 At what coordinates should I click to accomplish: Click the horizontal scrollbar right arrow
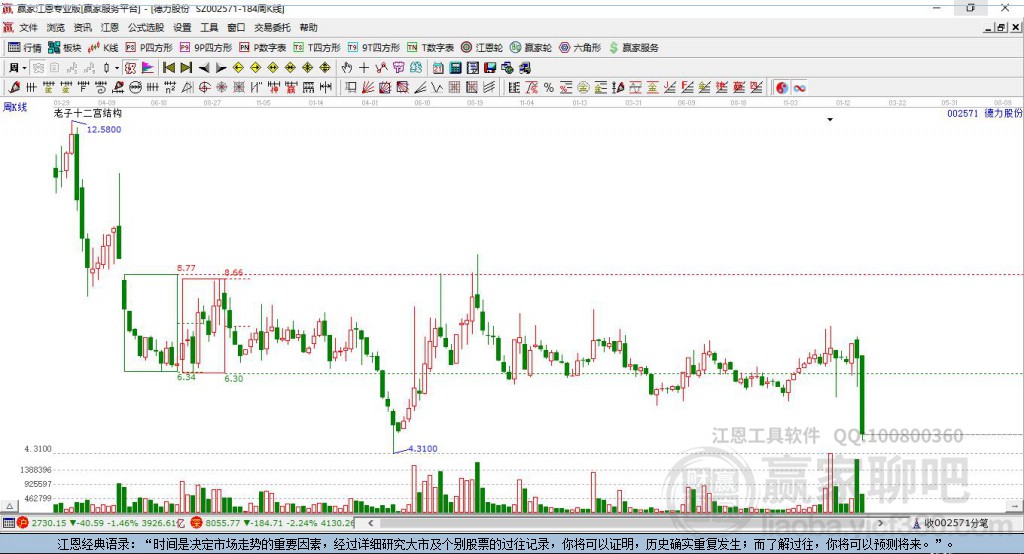[880, 523]
